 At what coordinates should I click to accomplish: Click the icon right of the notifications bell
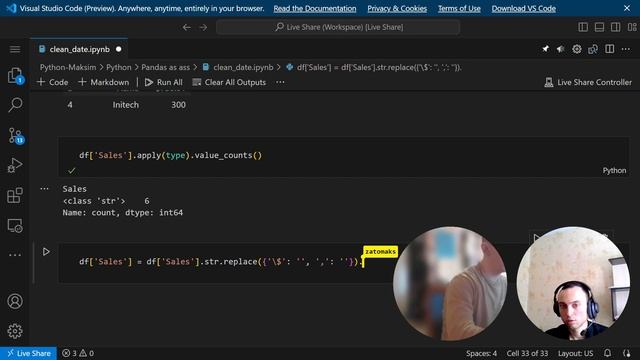pos(627,353)
